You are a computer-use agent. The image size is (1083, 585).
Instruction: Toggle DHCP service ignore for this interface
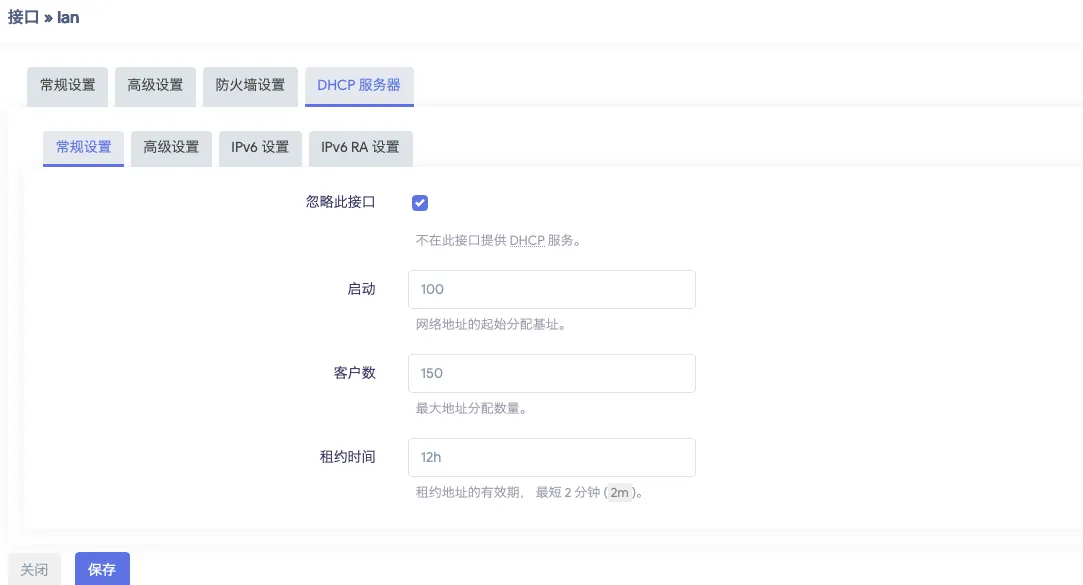coord(420,203)
